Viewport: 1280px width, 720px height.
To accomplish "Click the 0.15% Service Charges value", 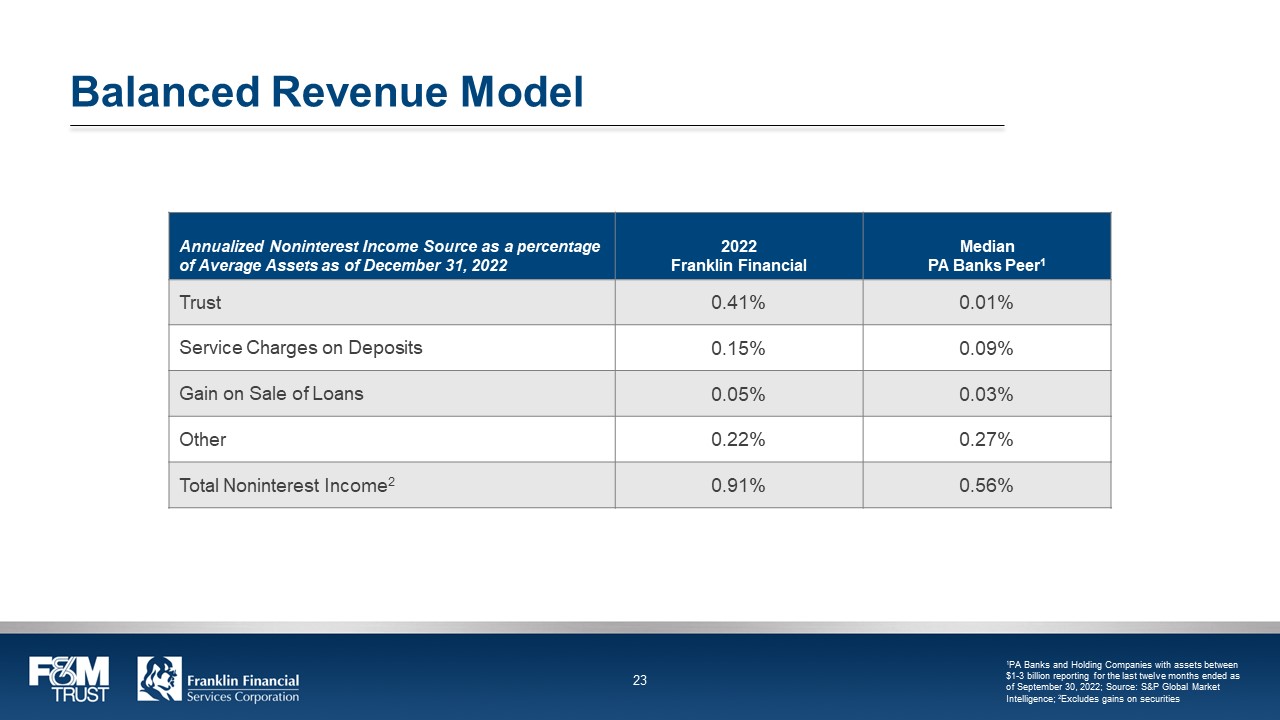I will tap(739, 349).
